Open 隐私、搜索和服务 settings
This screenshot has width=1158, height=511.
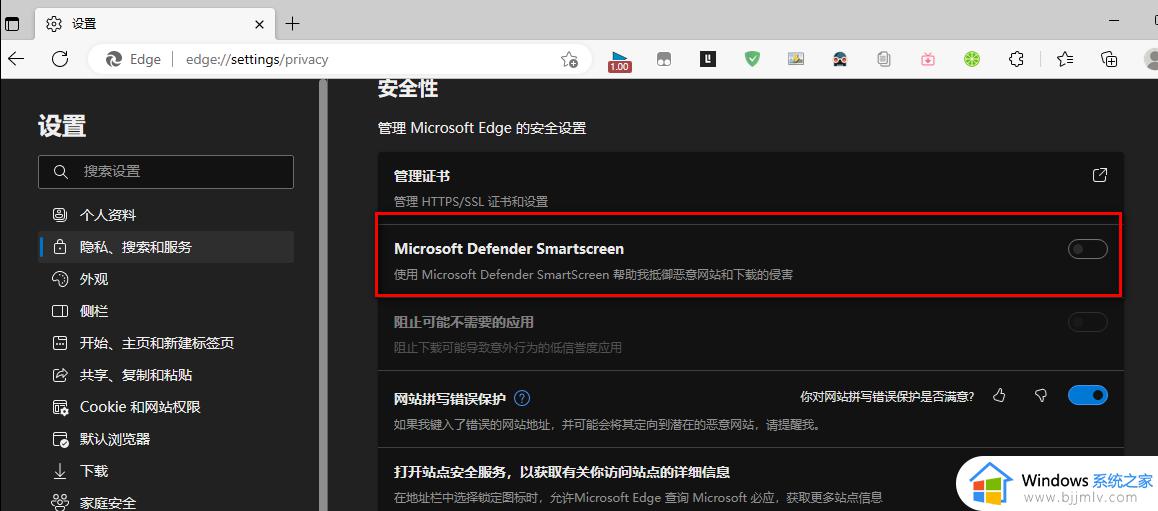point(165,247)
